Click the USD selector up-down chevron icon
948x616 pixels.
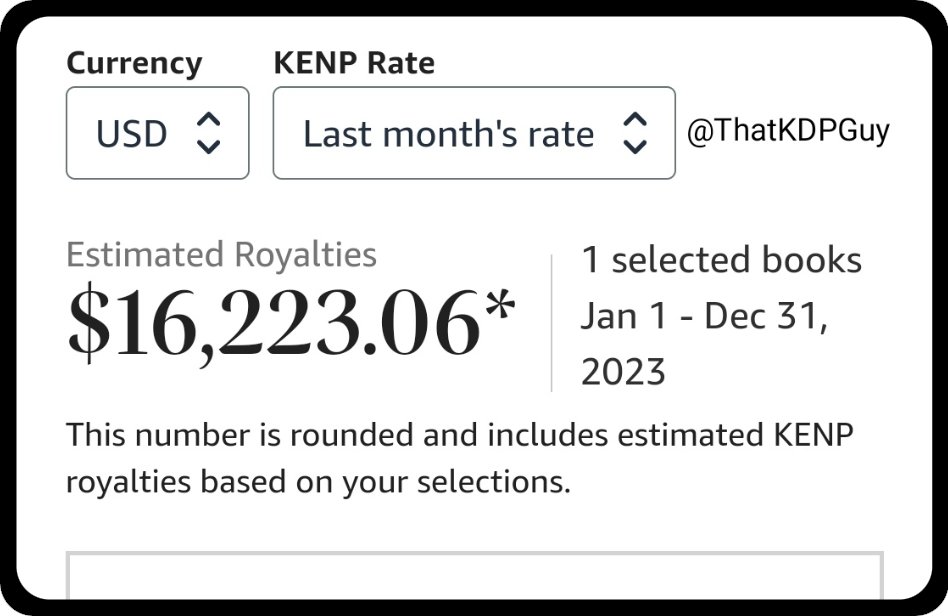[209, 133]
